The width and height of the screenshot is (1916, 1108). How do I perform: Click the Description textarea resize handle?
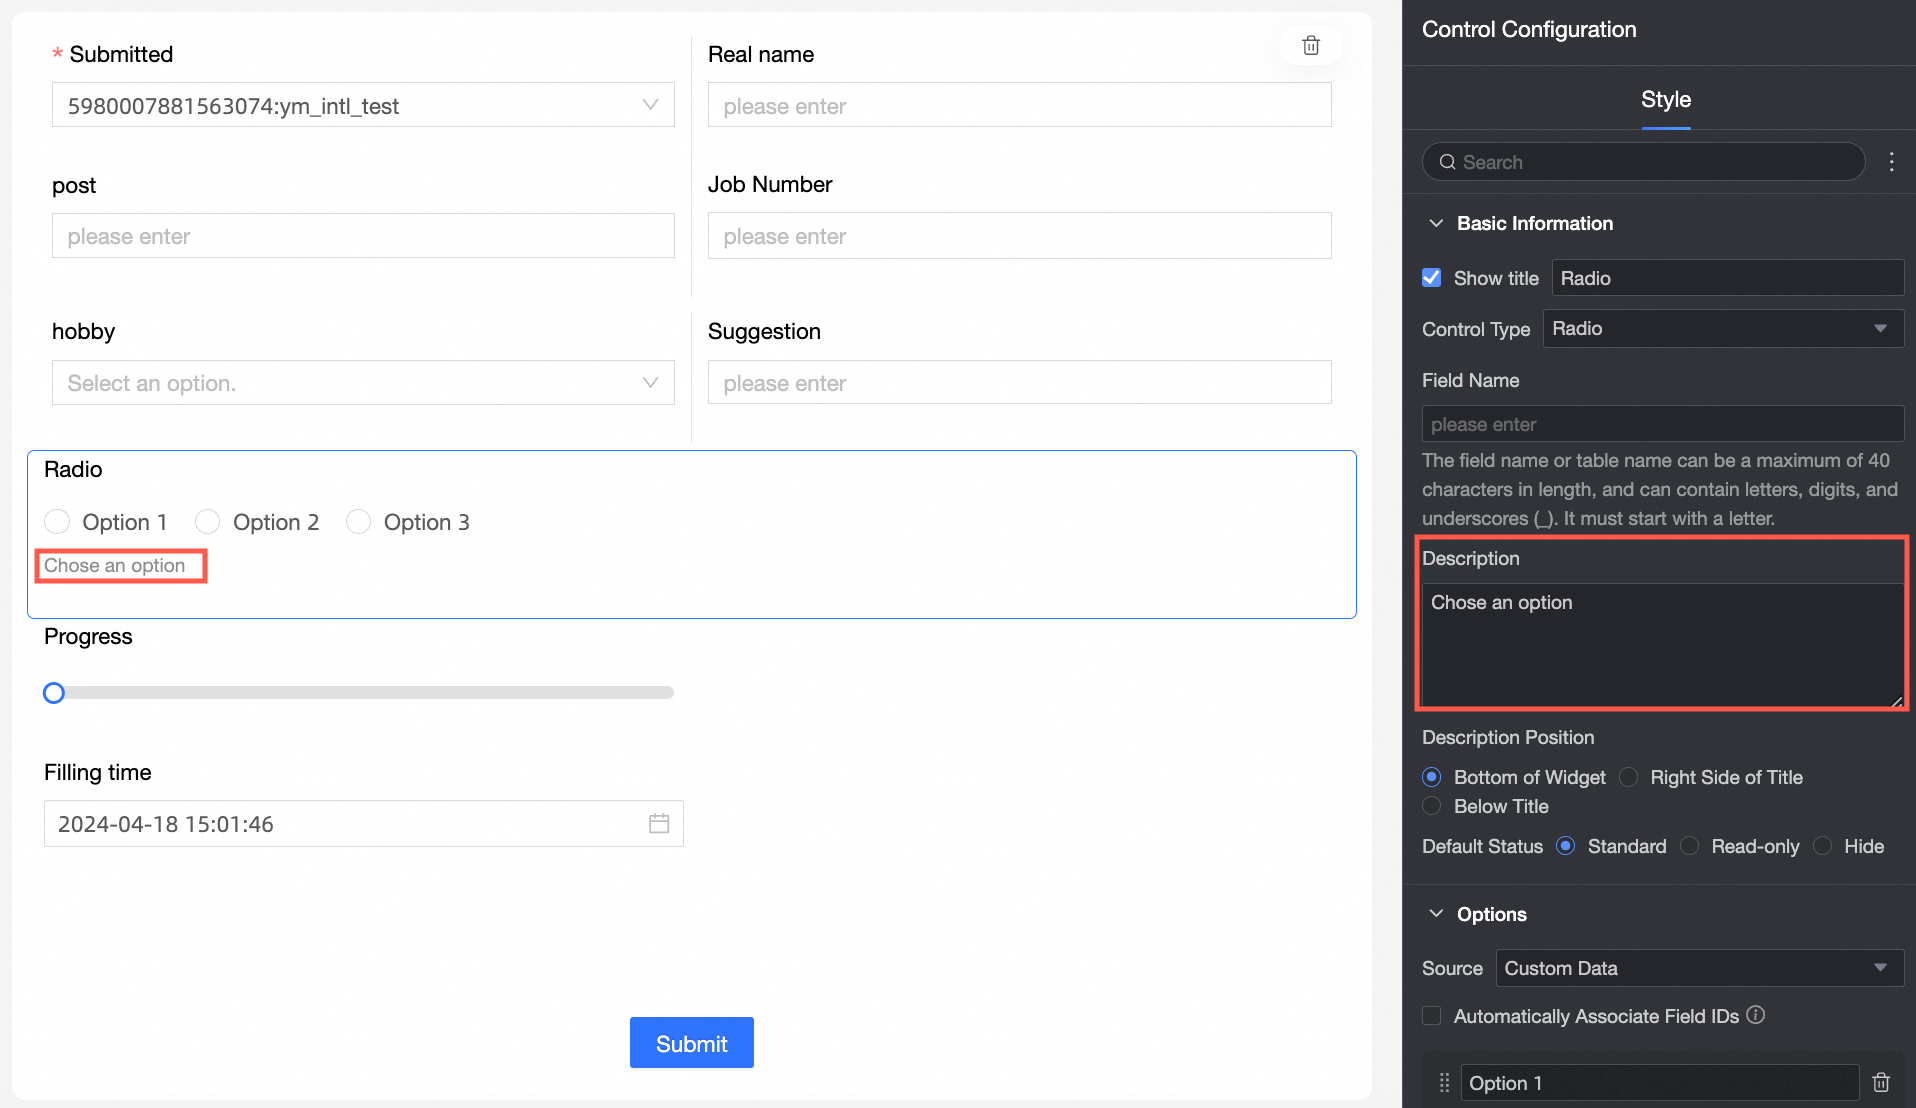tap(1896, 701)
